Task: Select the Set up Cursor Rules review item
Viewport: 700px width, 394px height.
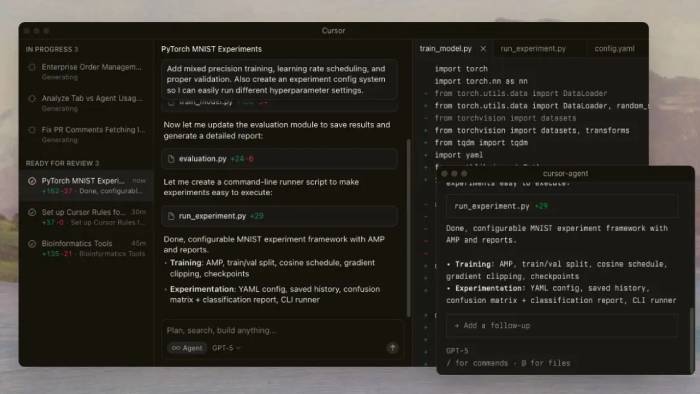Action: point(86,216)
